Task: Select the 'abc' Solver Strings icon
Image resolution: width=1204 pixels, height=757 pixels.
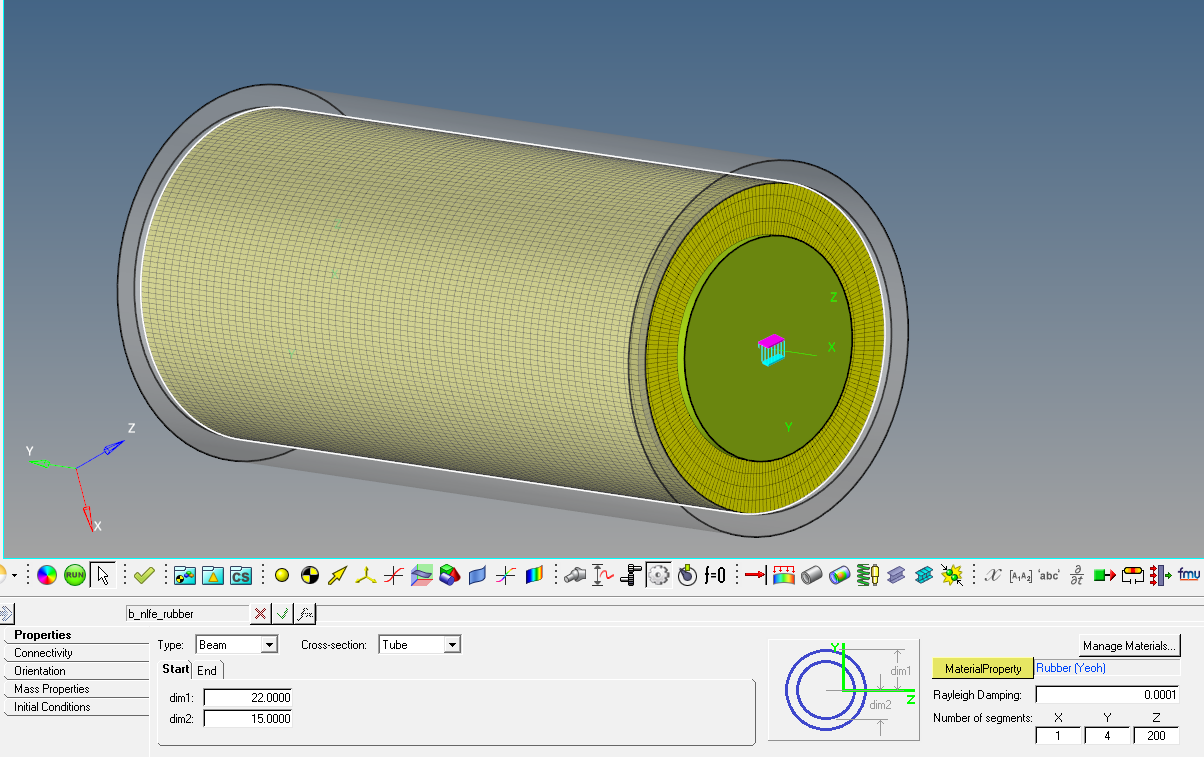Action: tap(1048, 575)
